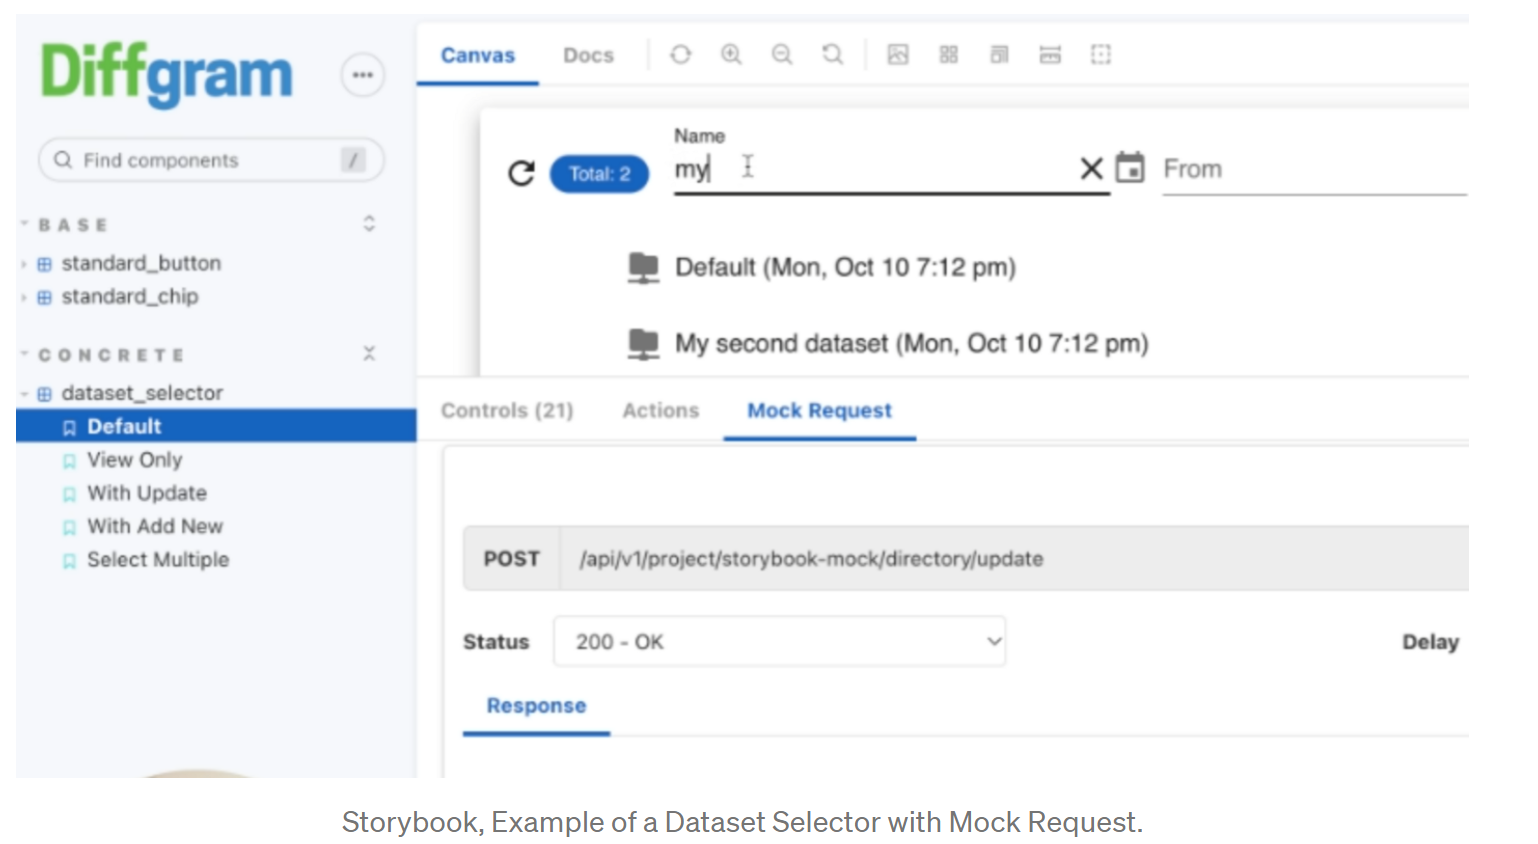Screen dimensions: 1538x844
Task: Click the From date field
Action: (x=1314, y=169)
